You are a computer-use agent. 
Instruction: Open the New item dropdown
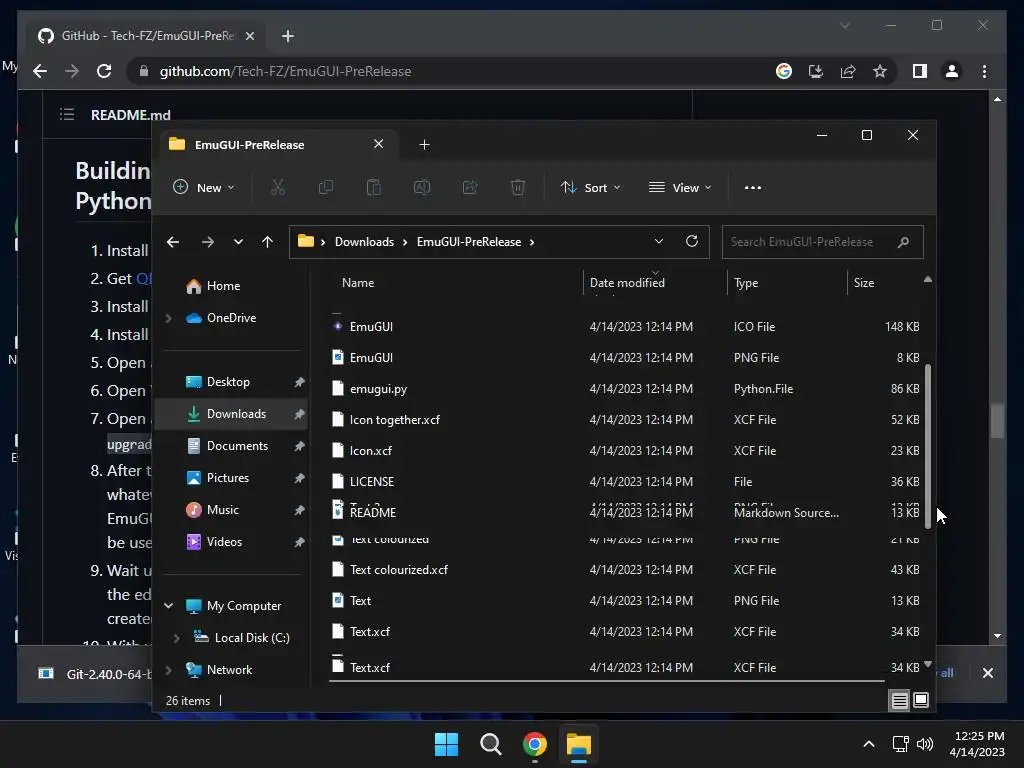pos(203,187)
